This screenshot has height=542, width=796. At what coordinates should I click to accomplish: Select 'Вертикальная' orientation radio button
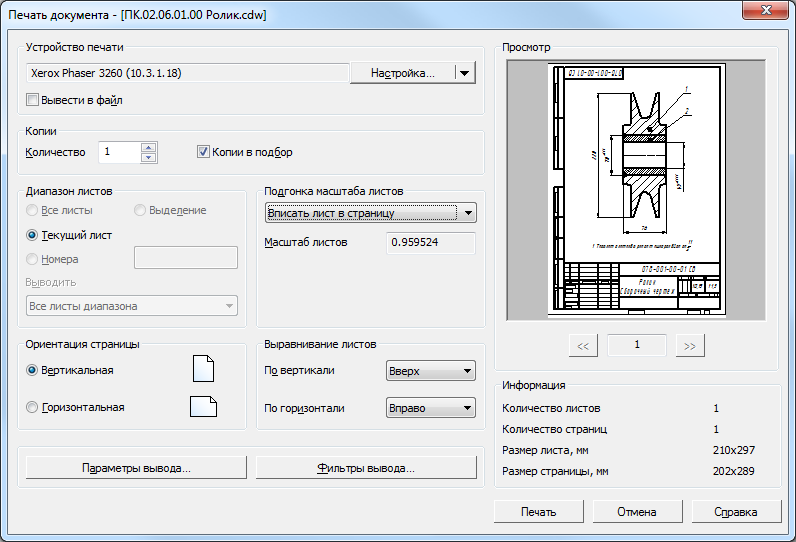point(33,370)
